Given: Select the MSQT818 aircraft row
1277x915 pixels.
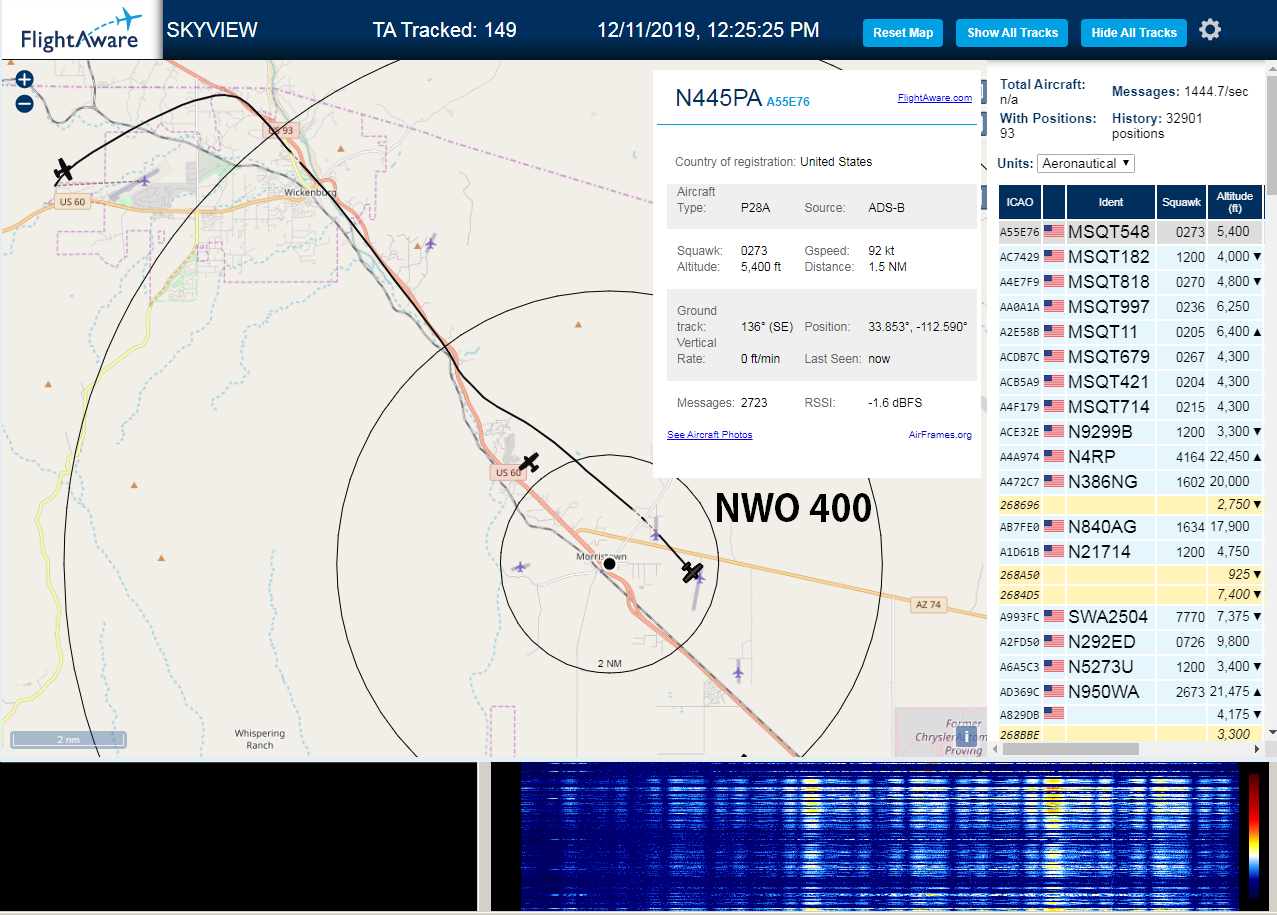Looking at the screenshot, I should coord(1131,282).
